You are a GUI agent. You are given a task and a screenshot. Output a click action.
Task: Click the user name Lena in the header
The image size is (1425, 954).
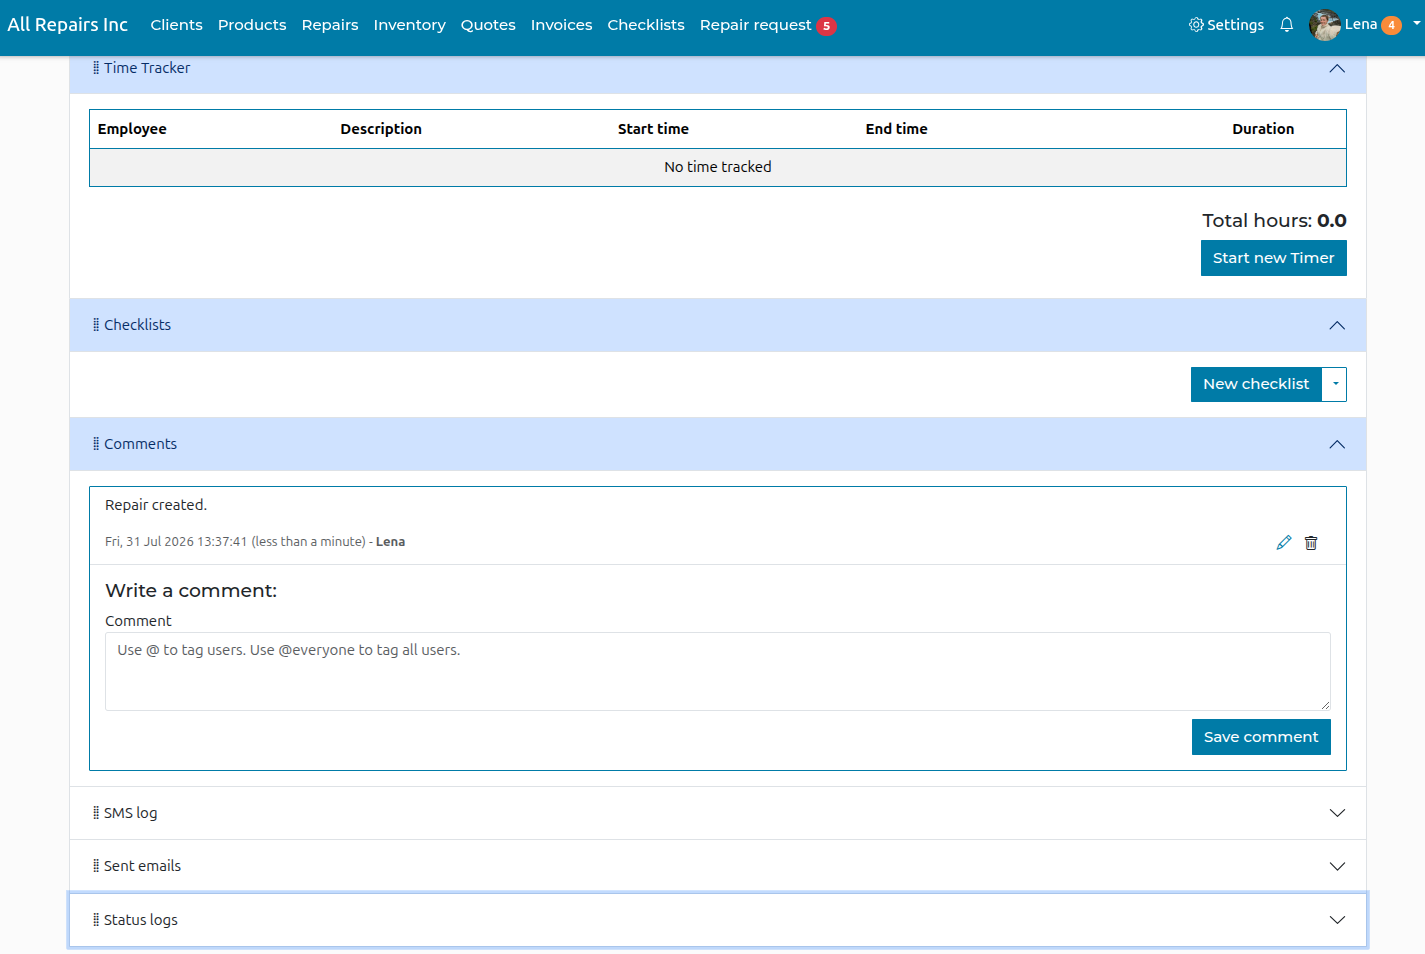(1360, 25)
